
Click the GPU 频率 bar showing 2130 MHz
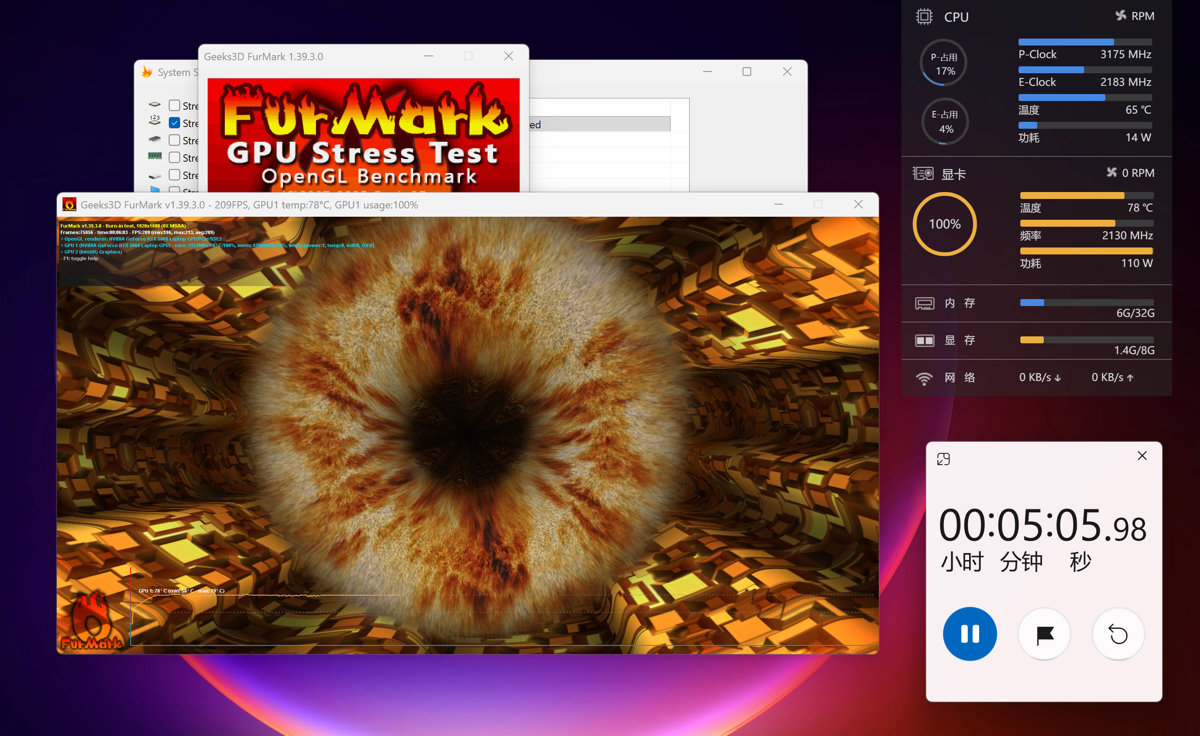coord(1087,223)
